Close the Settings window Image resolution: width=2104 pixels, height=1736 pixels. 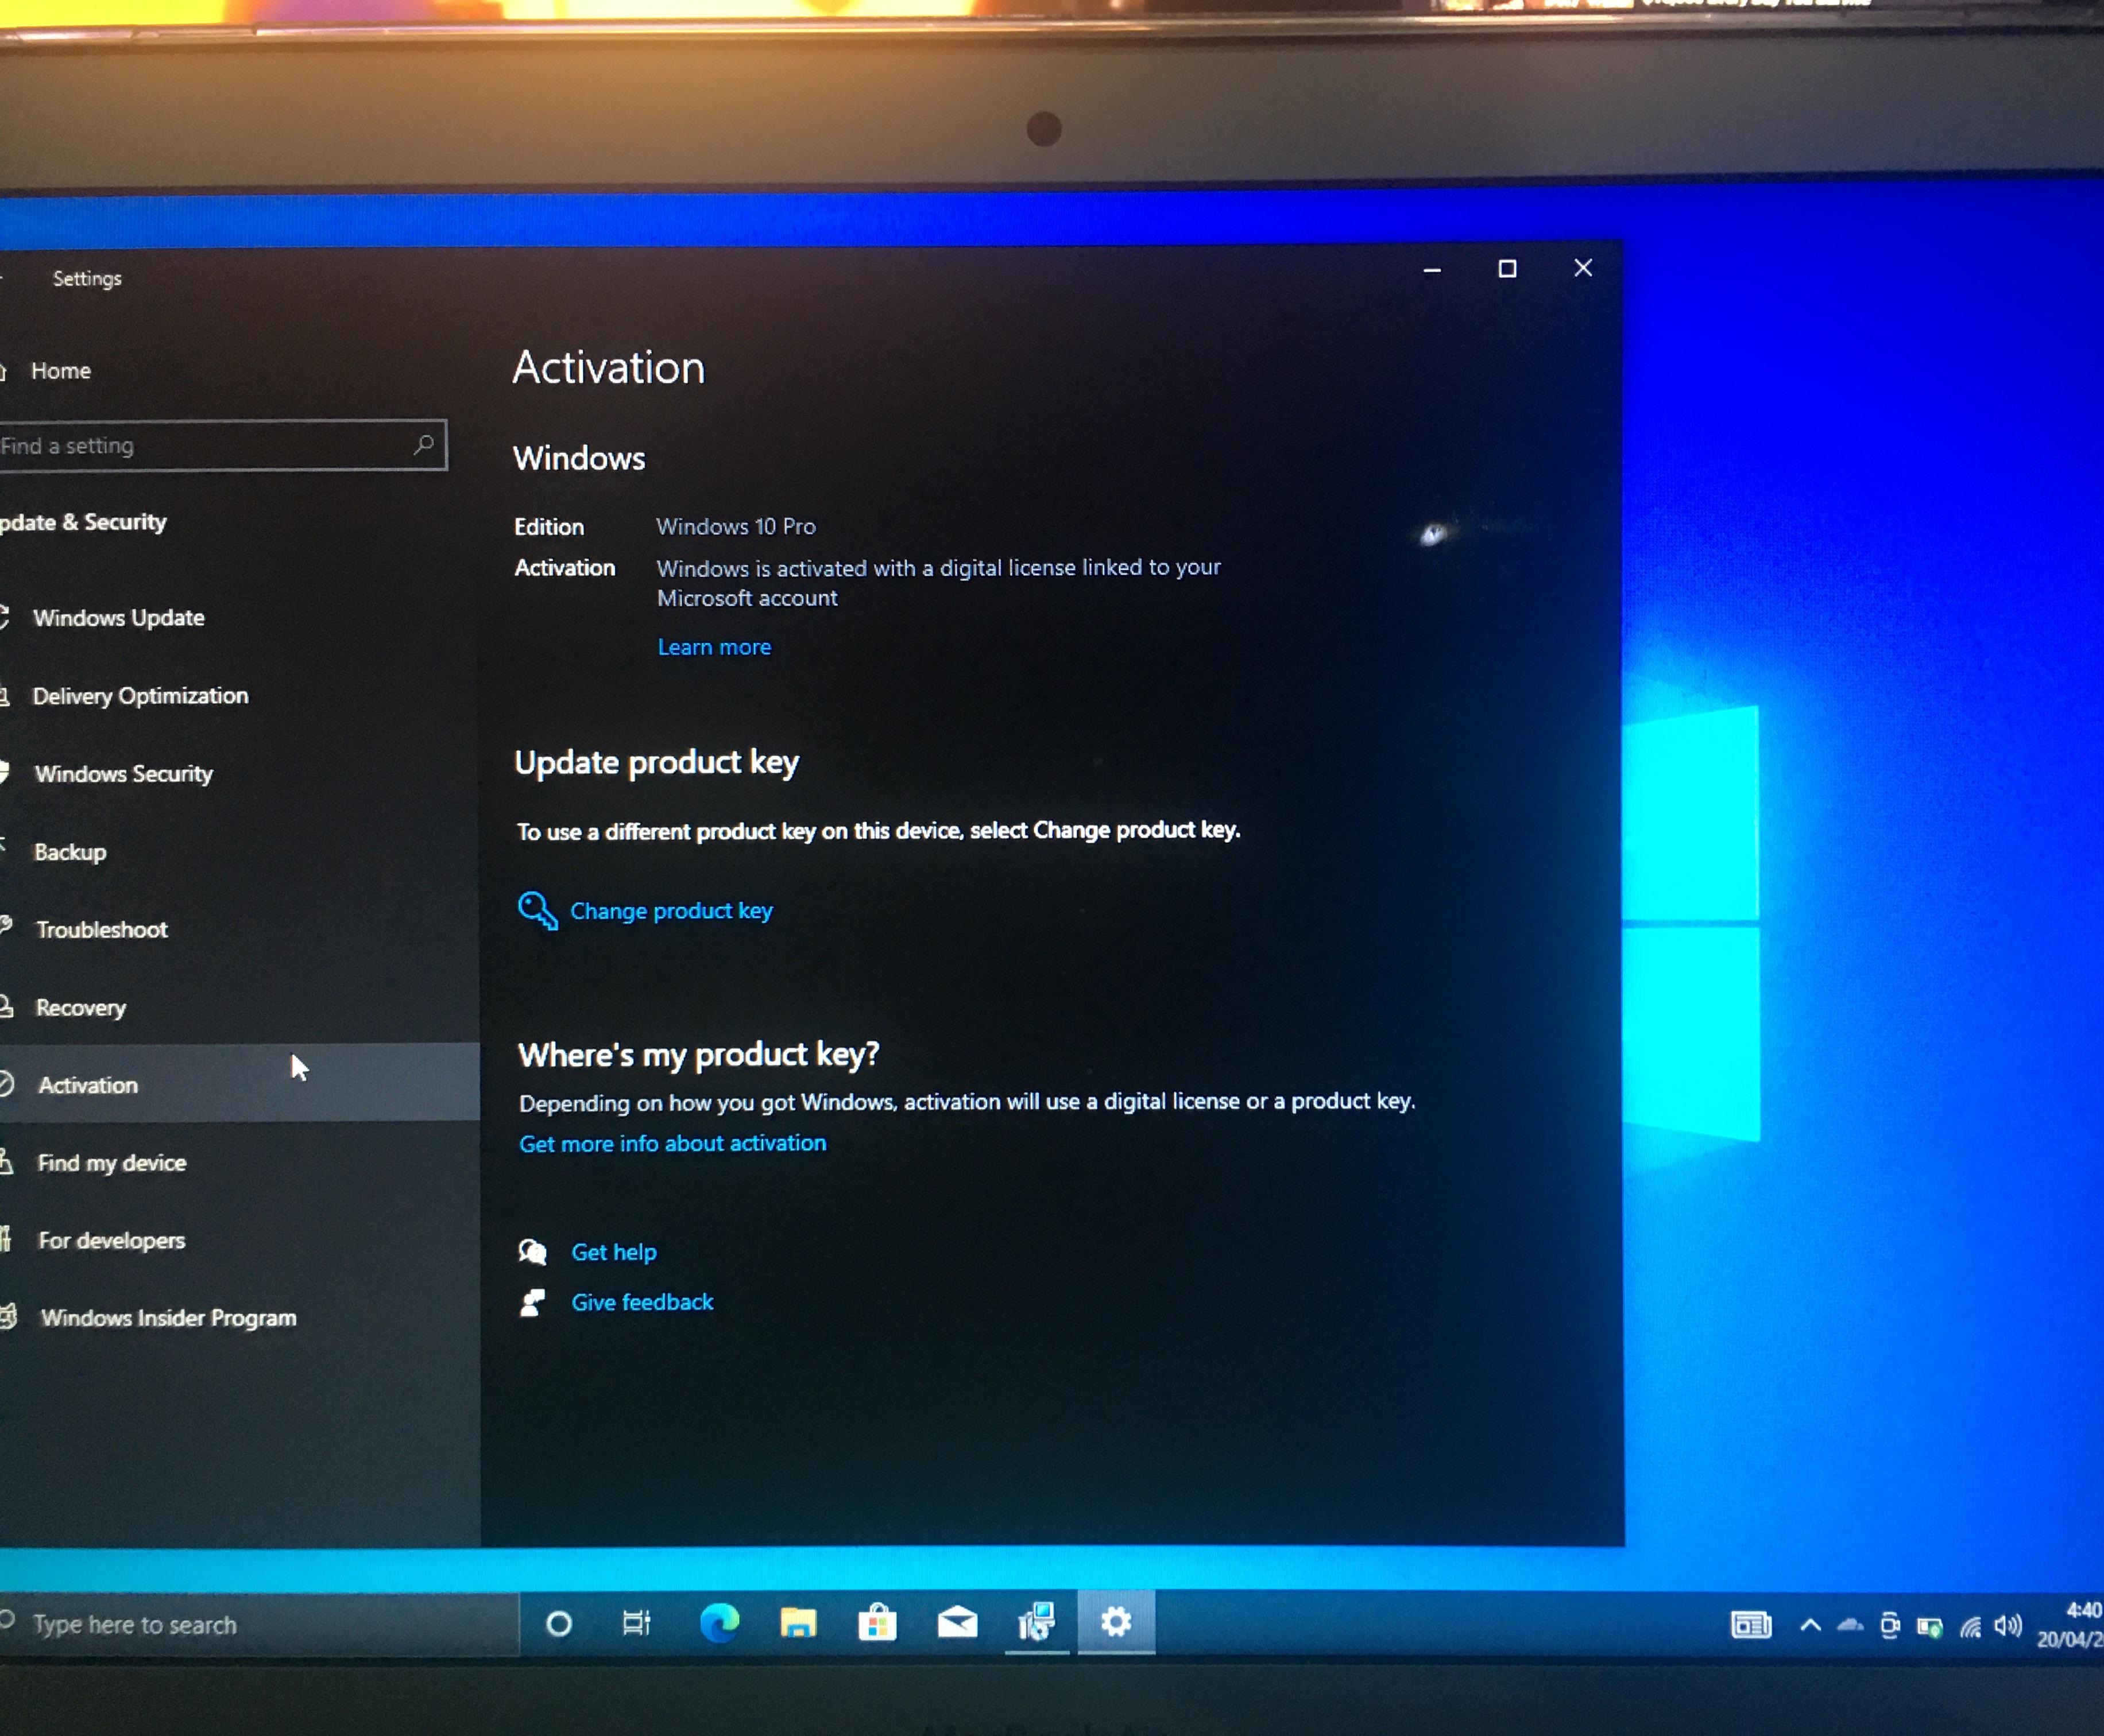pyautogui.click(x=1583, y=268)
